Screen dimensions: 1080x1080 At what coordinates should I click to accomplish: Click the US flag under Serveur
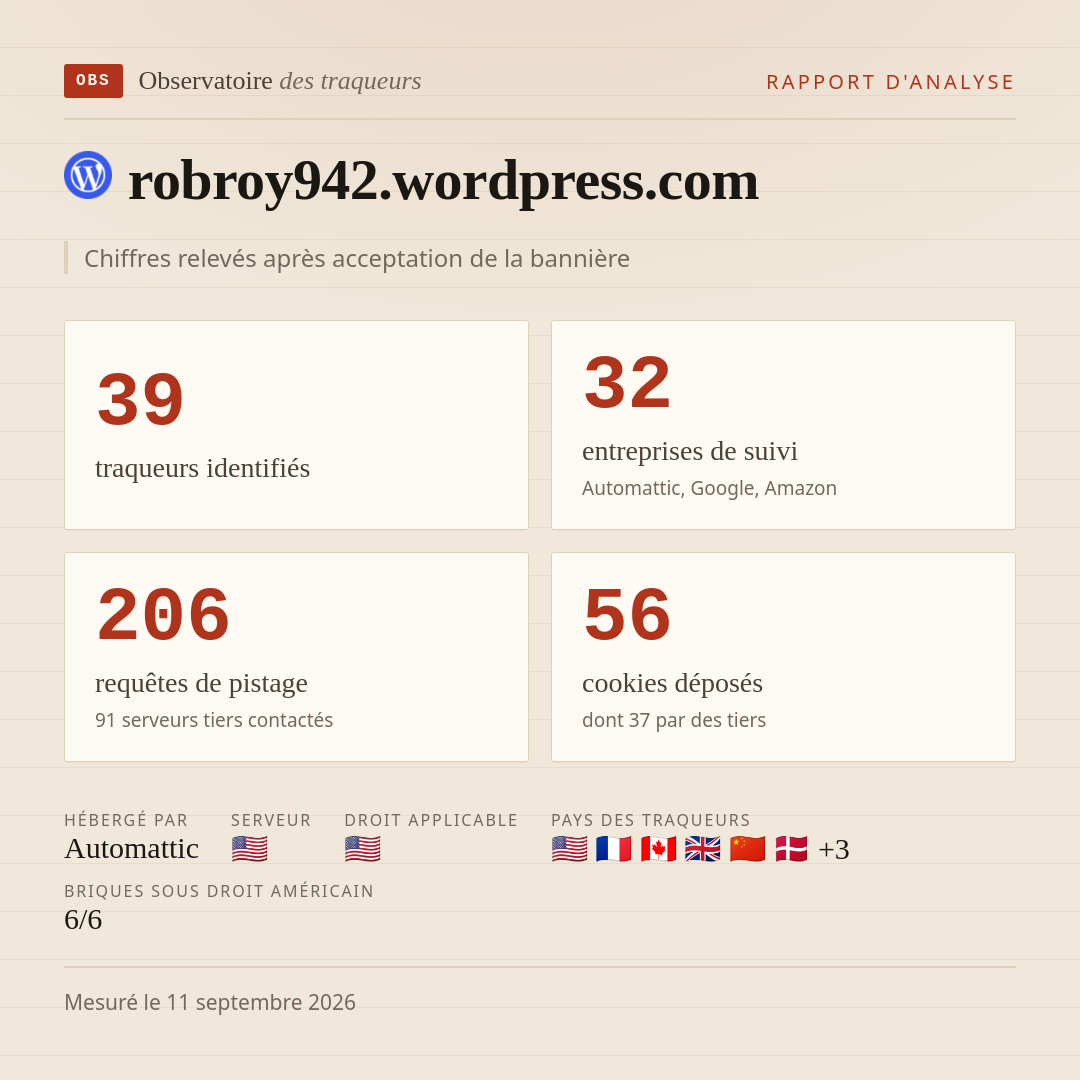(249, 849)
